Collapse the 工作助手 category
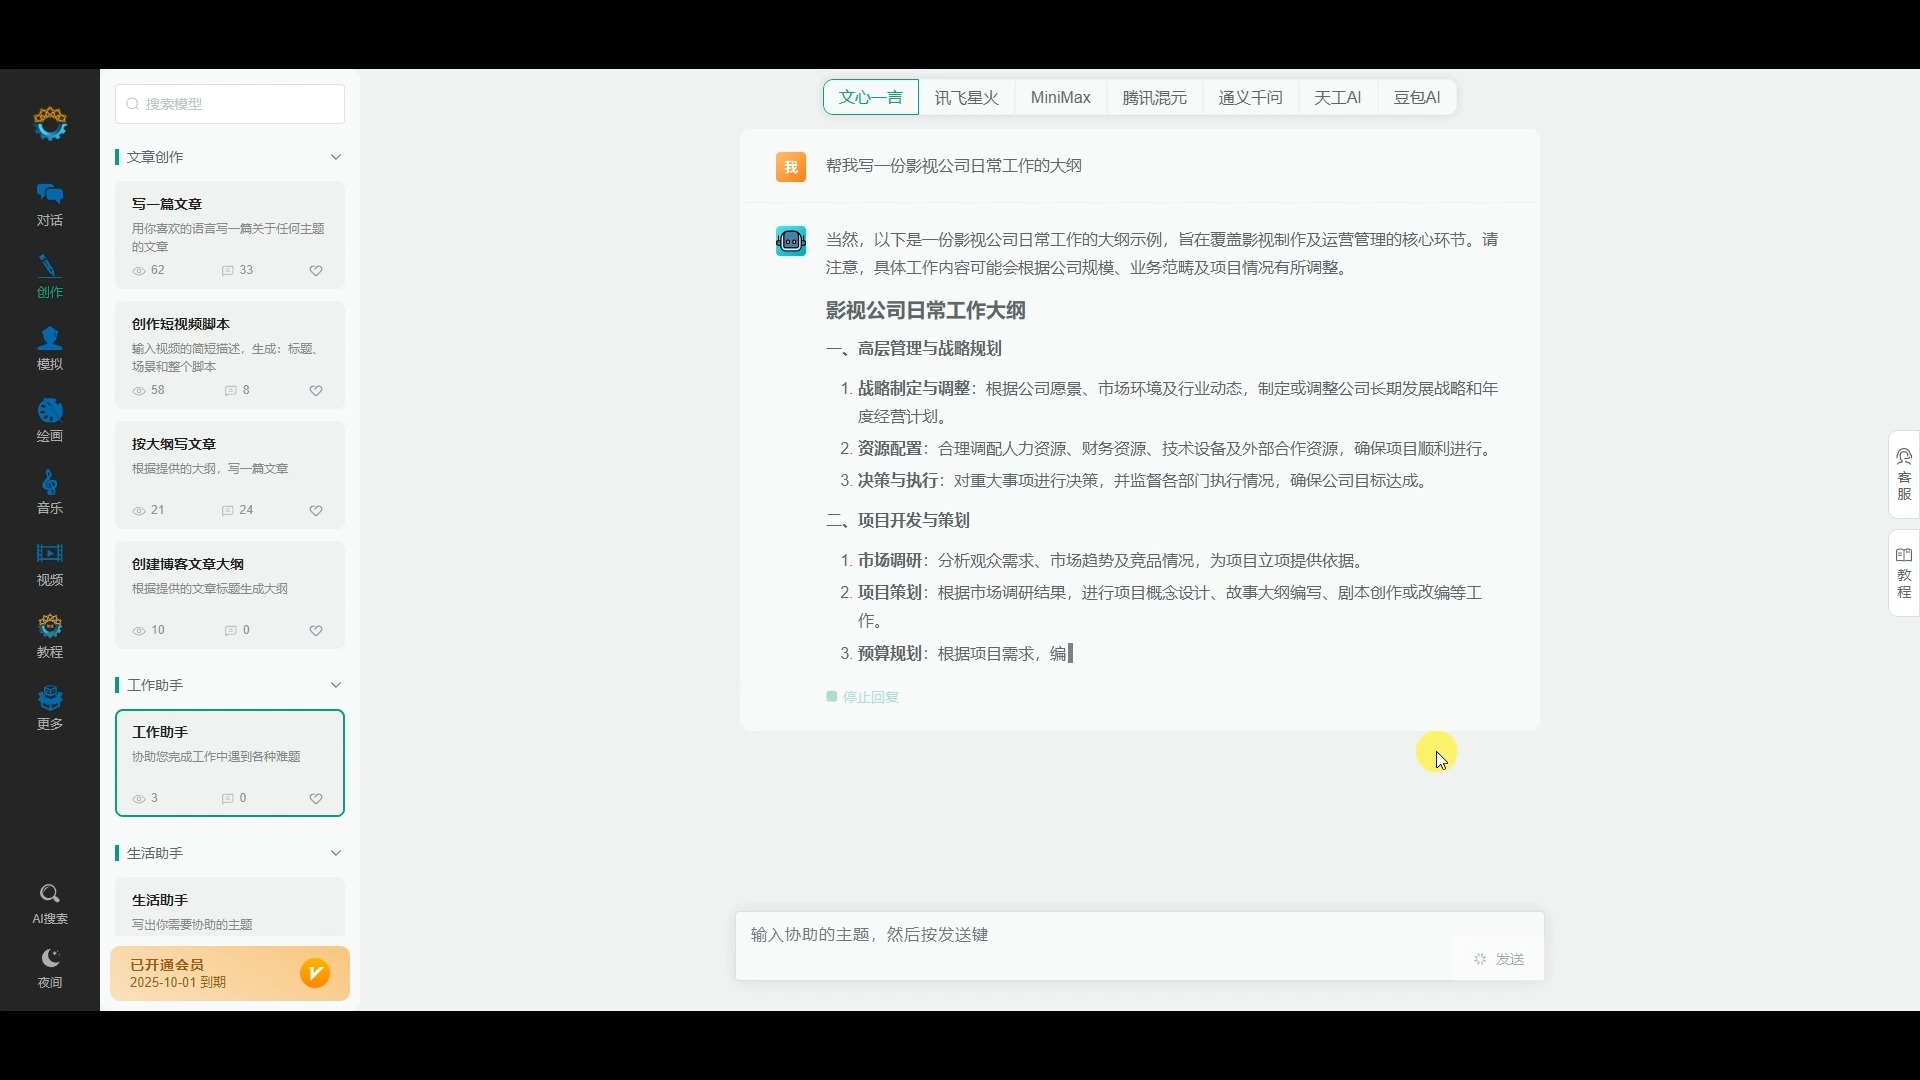The image size is (1920, 1080). point(336,685)
